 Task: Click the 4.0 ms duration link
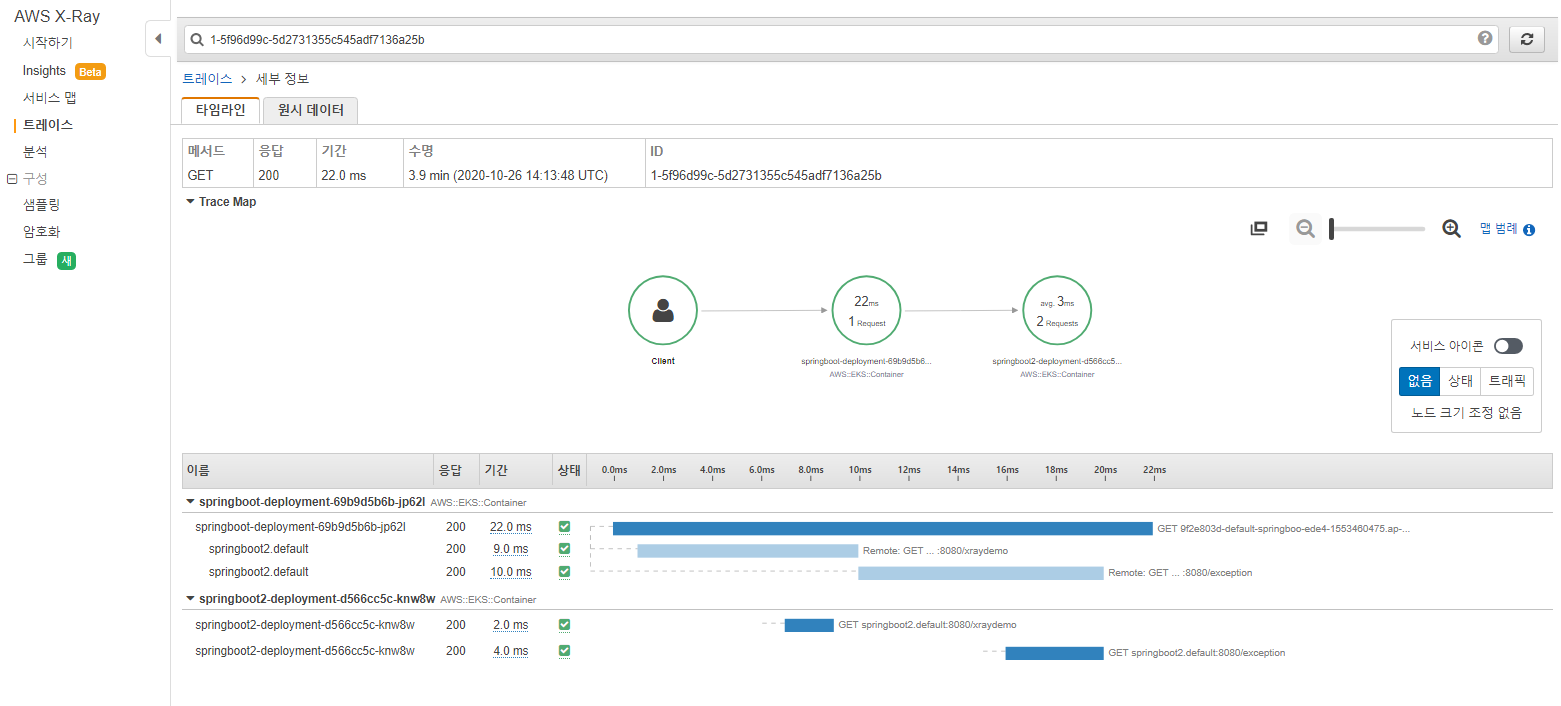click(510, 651)
